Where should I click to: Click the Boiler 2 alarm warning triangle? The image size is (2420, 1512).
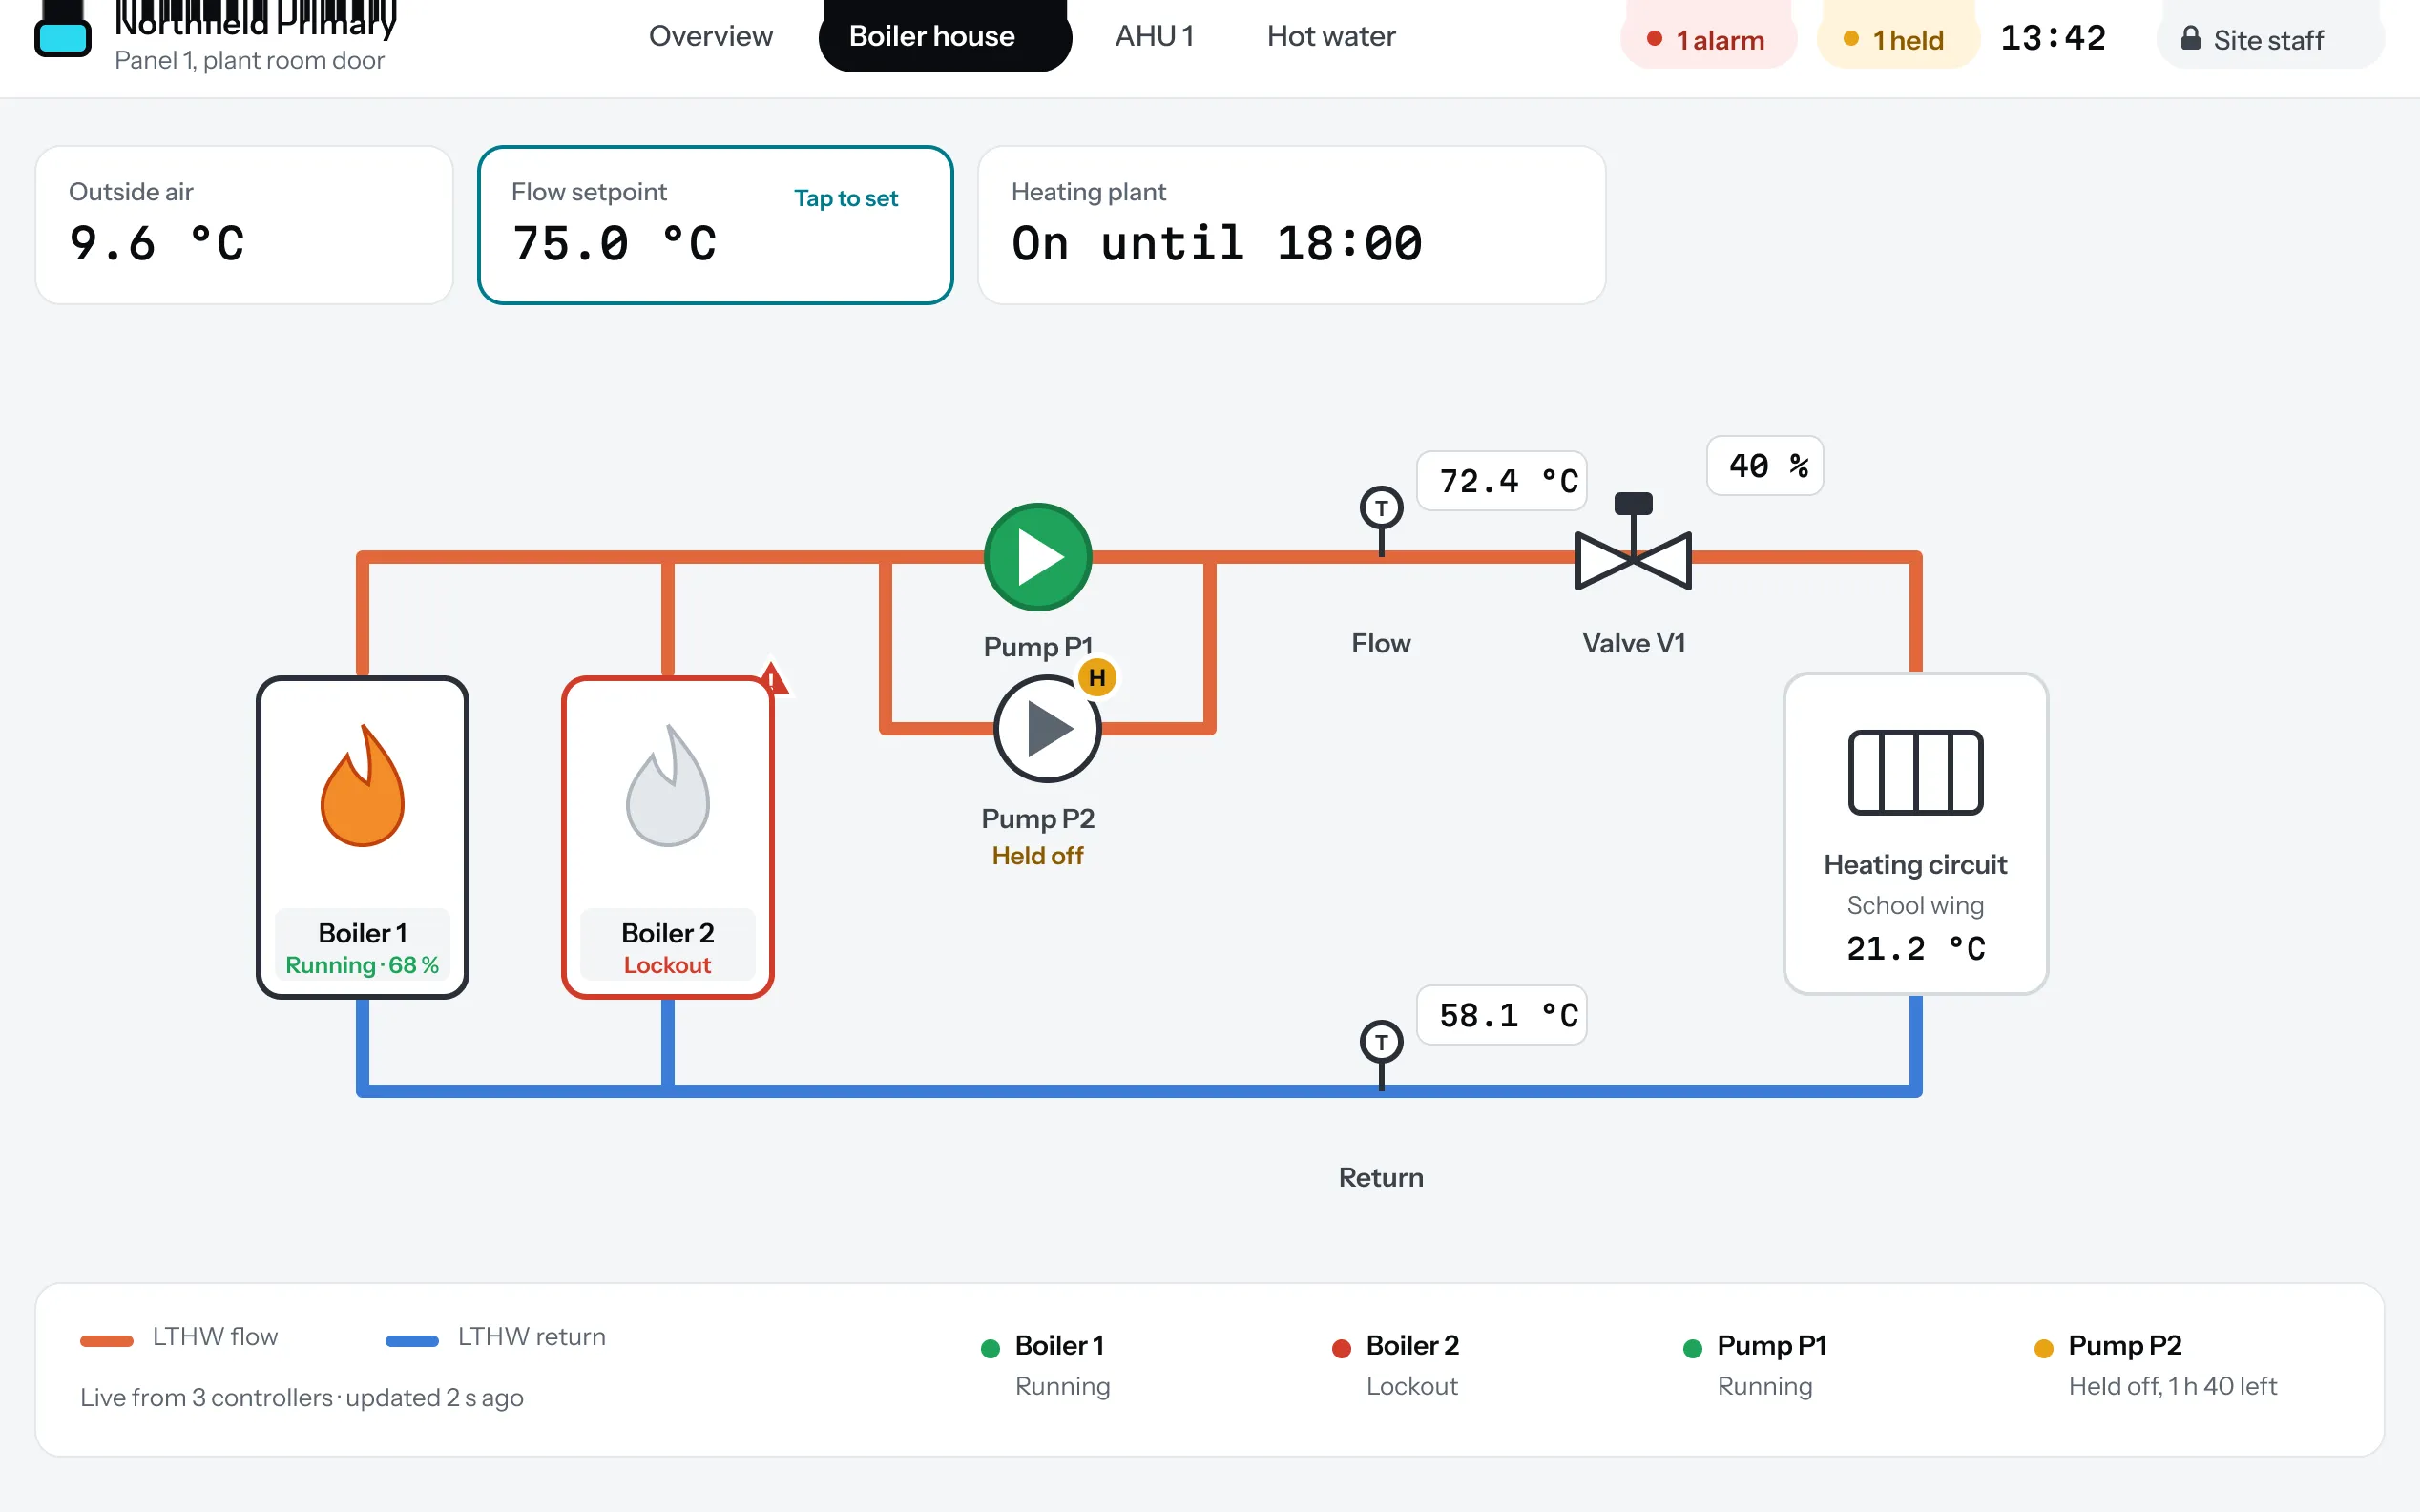click(x=772, y=678)
